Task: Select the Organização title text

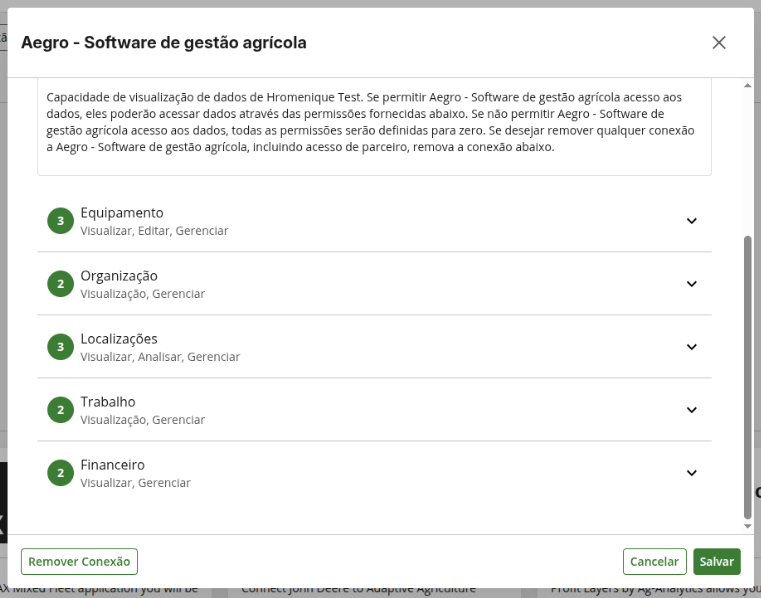Action: point(119,276)
